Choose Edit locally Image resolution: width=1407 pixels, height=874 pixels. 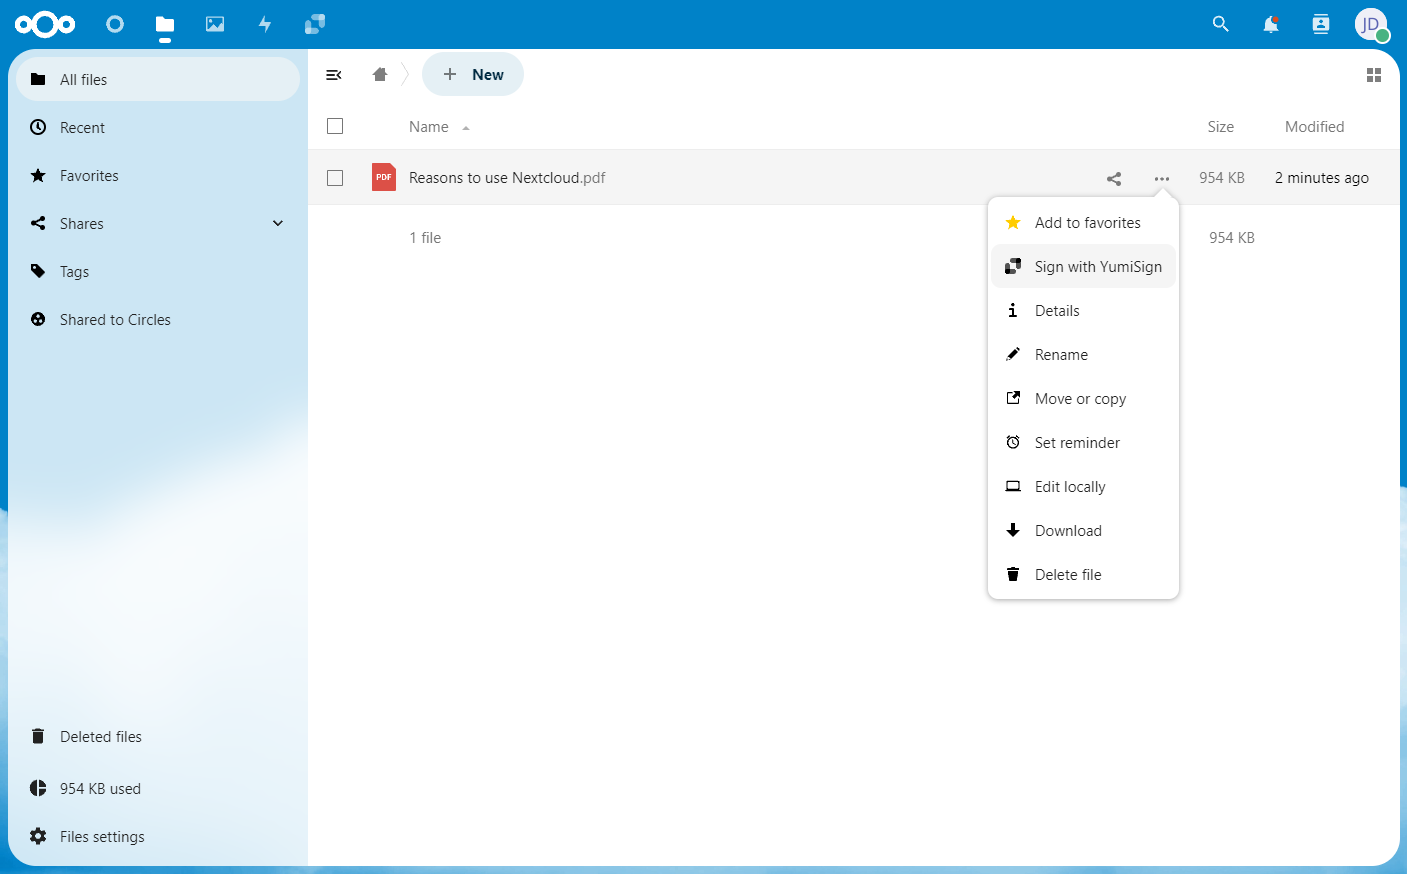click(x=1083, y=487)
